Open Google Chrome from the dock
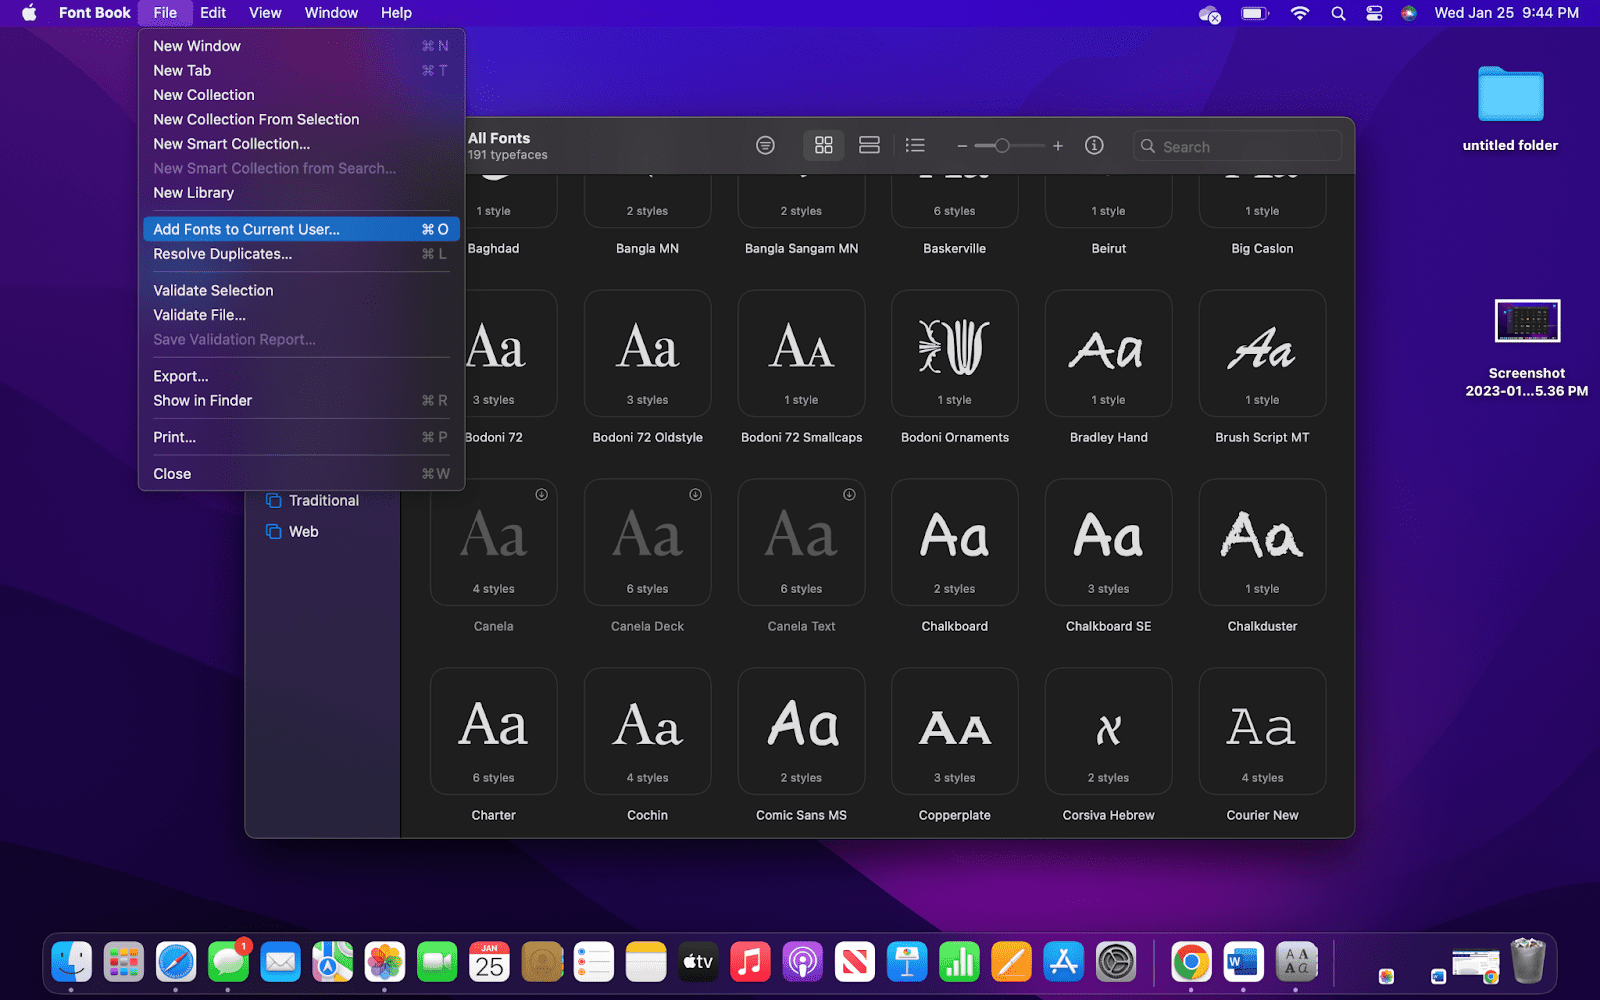The image size is (1600, 1000). 1191,963
